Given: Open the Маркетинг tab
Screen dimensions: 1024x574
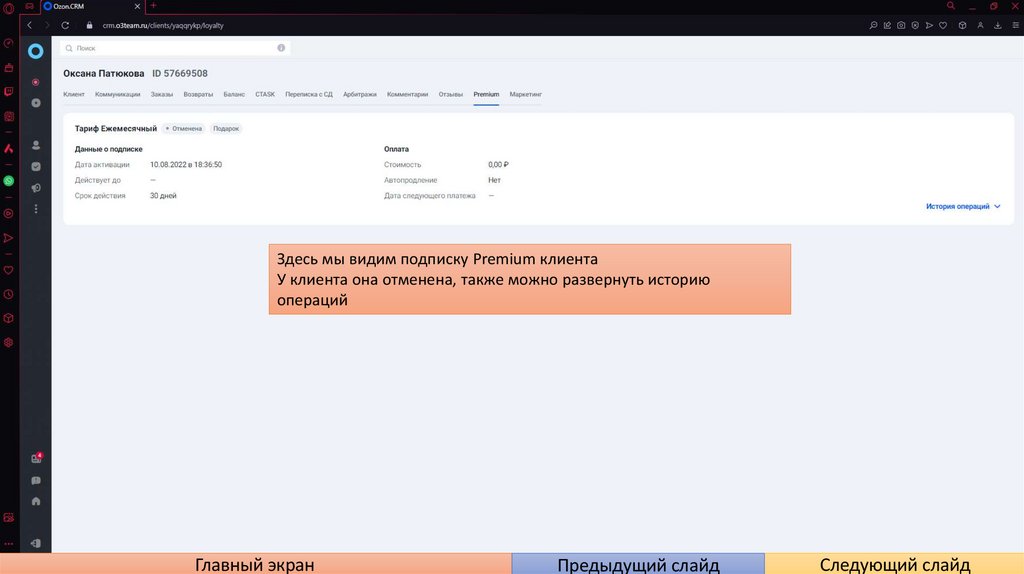Looking at the screenshot, I should click(x=526, y=95).
